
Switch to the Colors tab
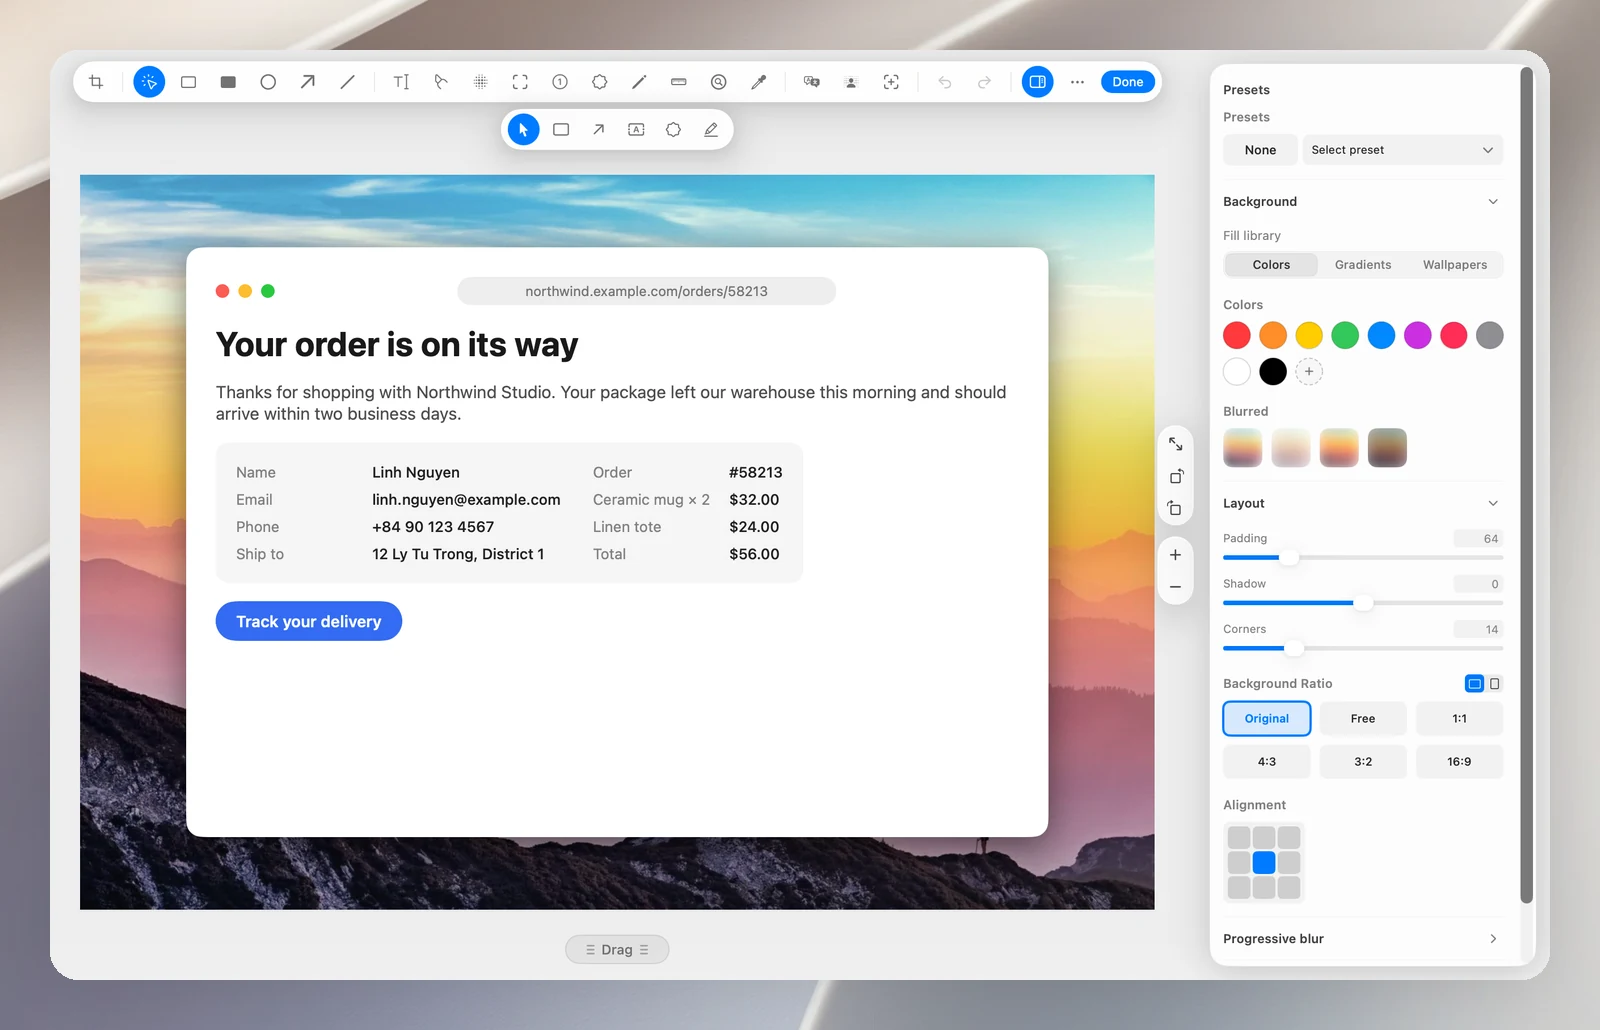tap(1271, 265)
